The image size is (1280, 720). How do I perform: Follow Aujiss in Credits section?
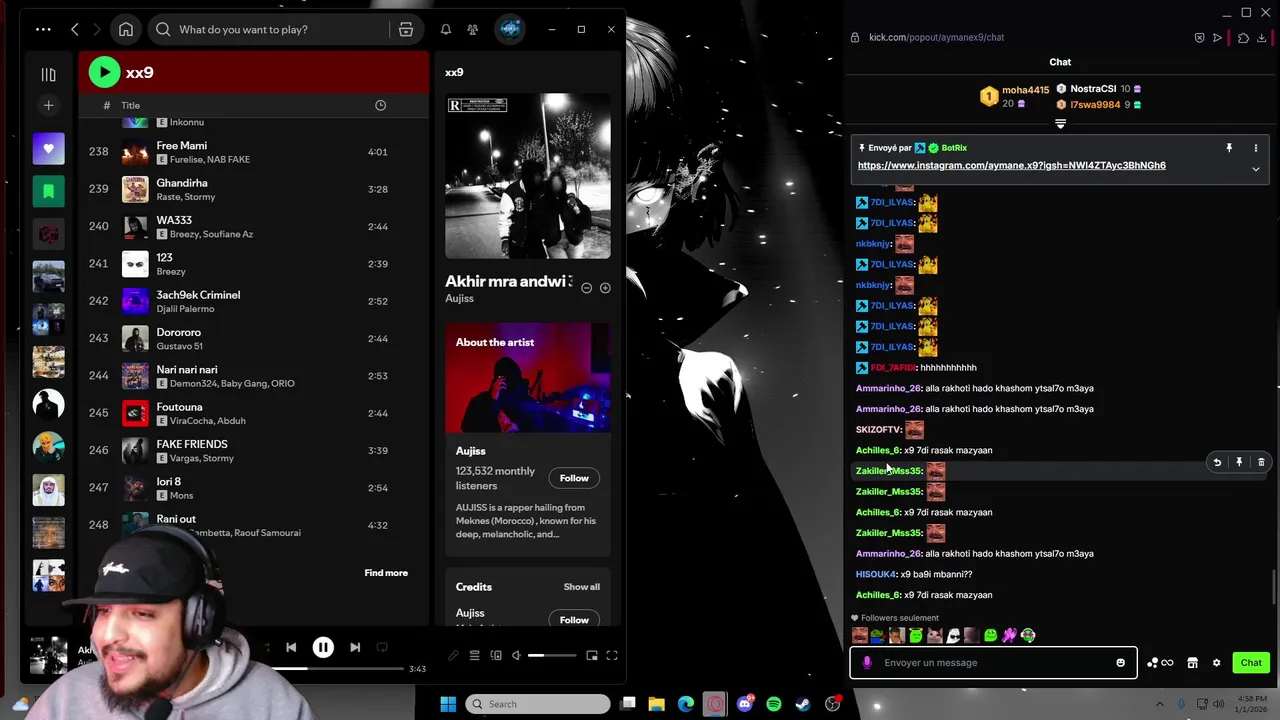click(x=574, y=620)
